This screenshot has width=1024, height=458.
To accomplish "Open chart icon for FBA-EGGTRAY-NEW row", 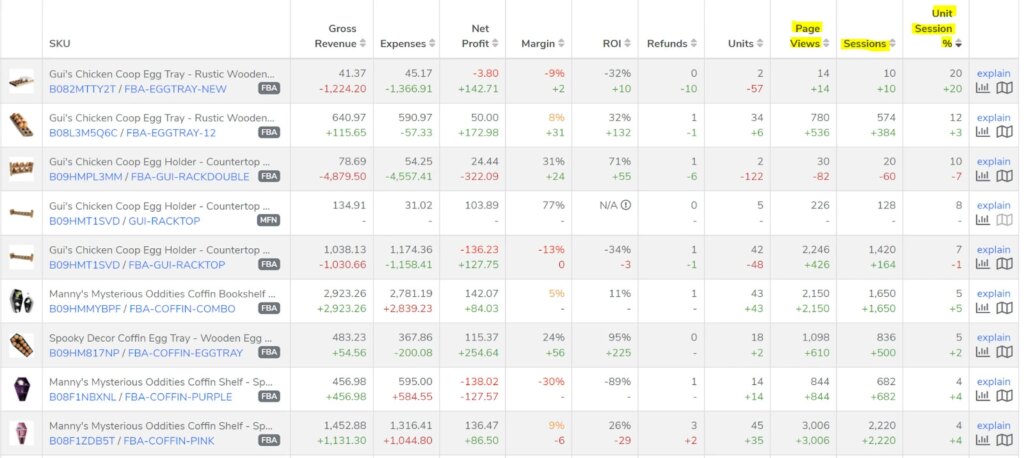I will 982,88.
